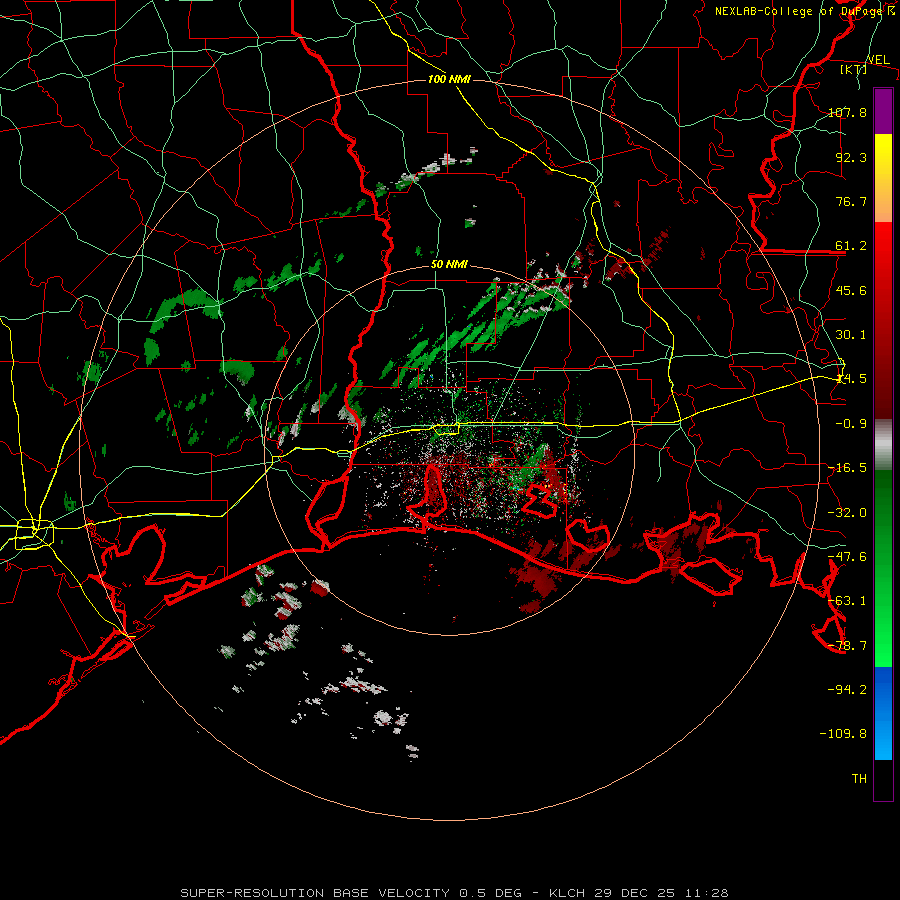Click the 100 NMI range ring label

(x=449, y=79)
